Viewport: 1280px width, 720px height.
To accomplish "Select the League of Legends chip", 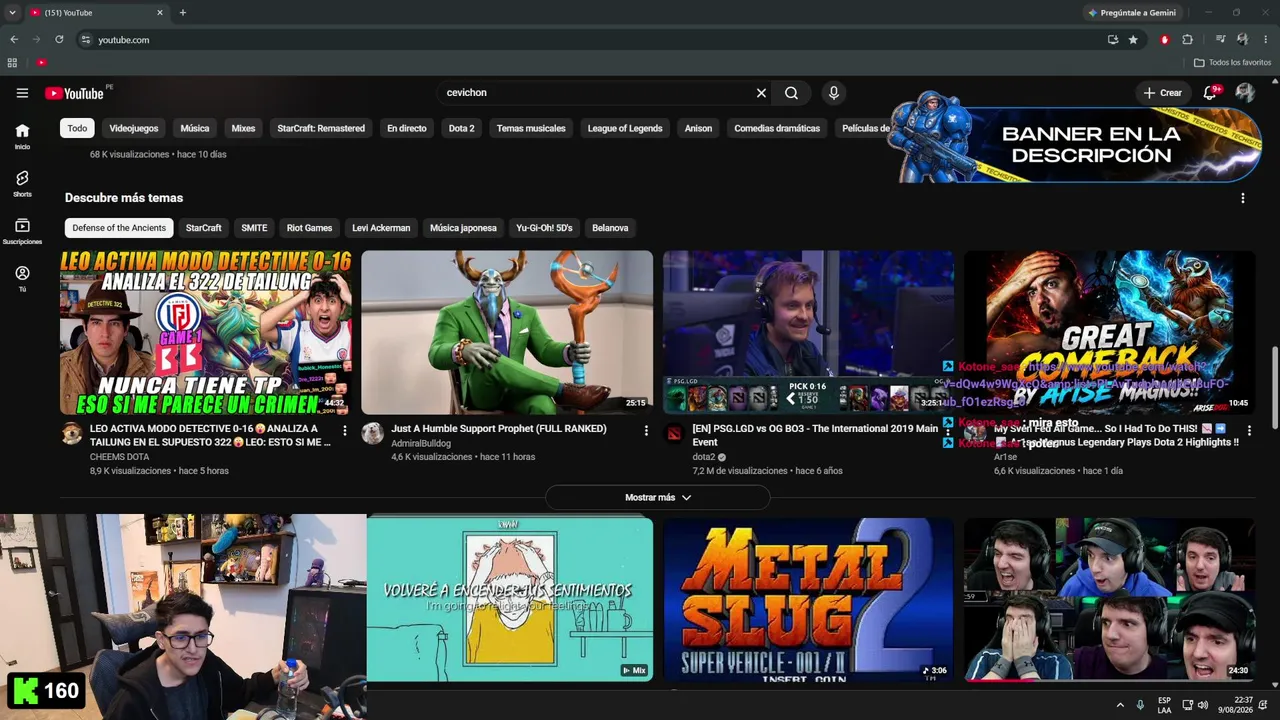I will pos(625,128).
